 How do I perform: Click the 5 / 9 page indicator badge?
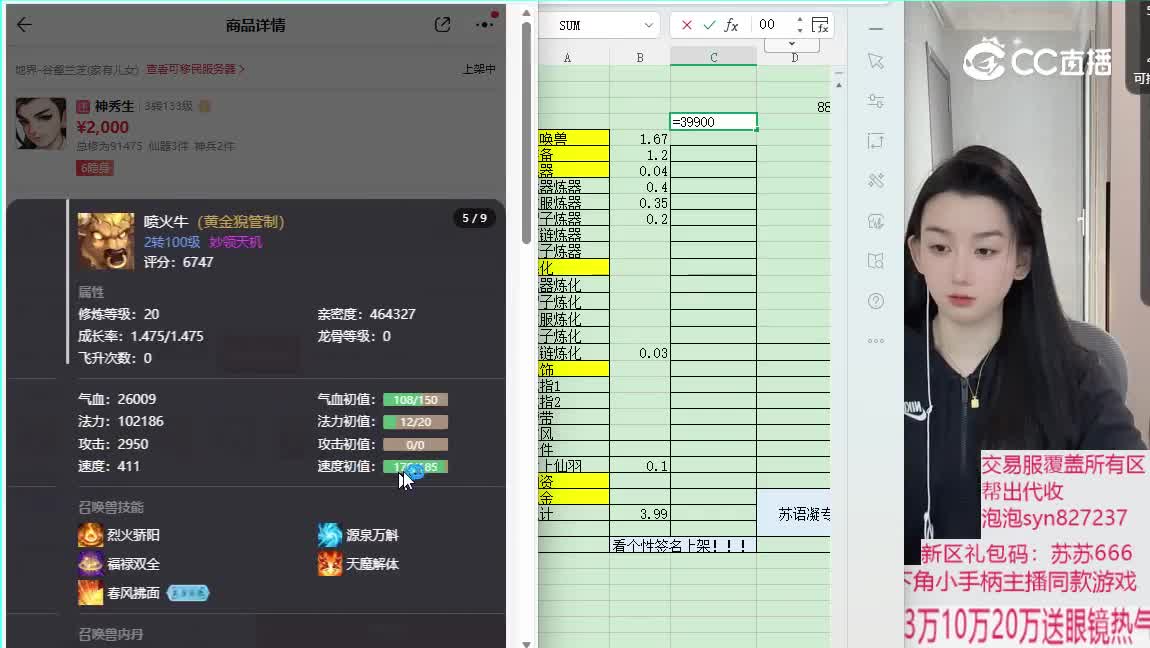473,218
